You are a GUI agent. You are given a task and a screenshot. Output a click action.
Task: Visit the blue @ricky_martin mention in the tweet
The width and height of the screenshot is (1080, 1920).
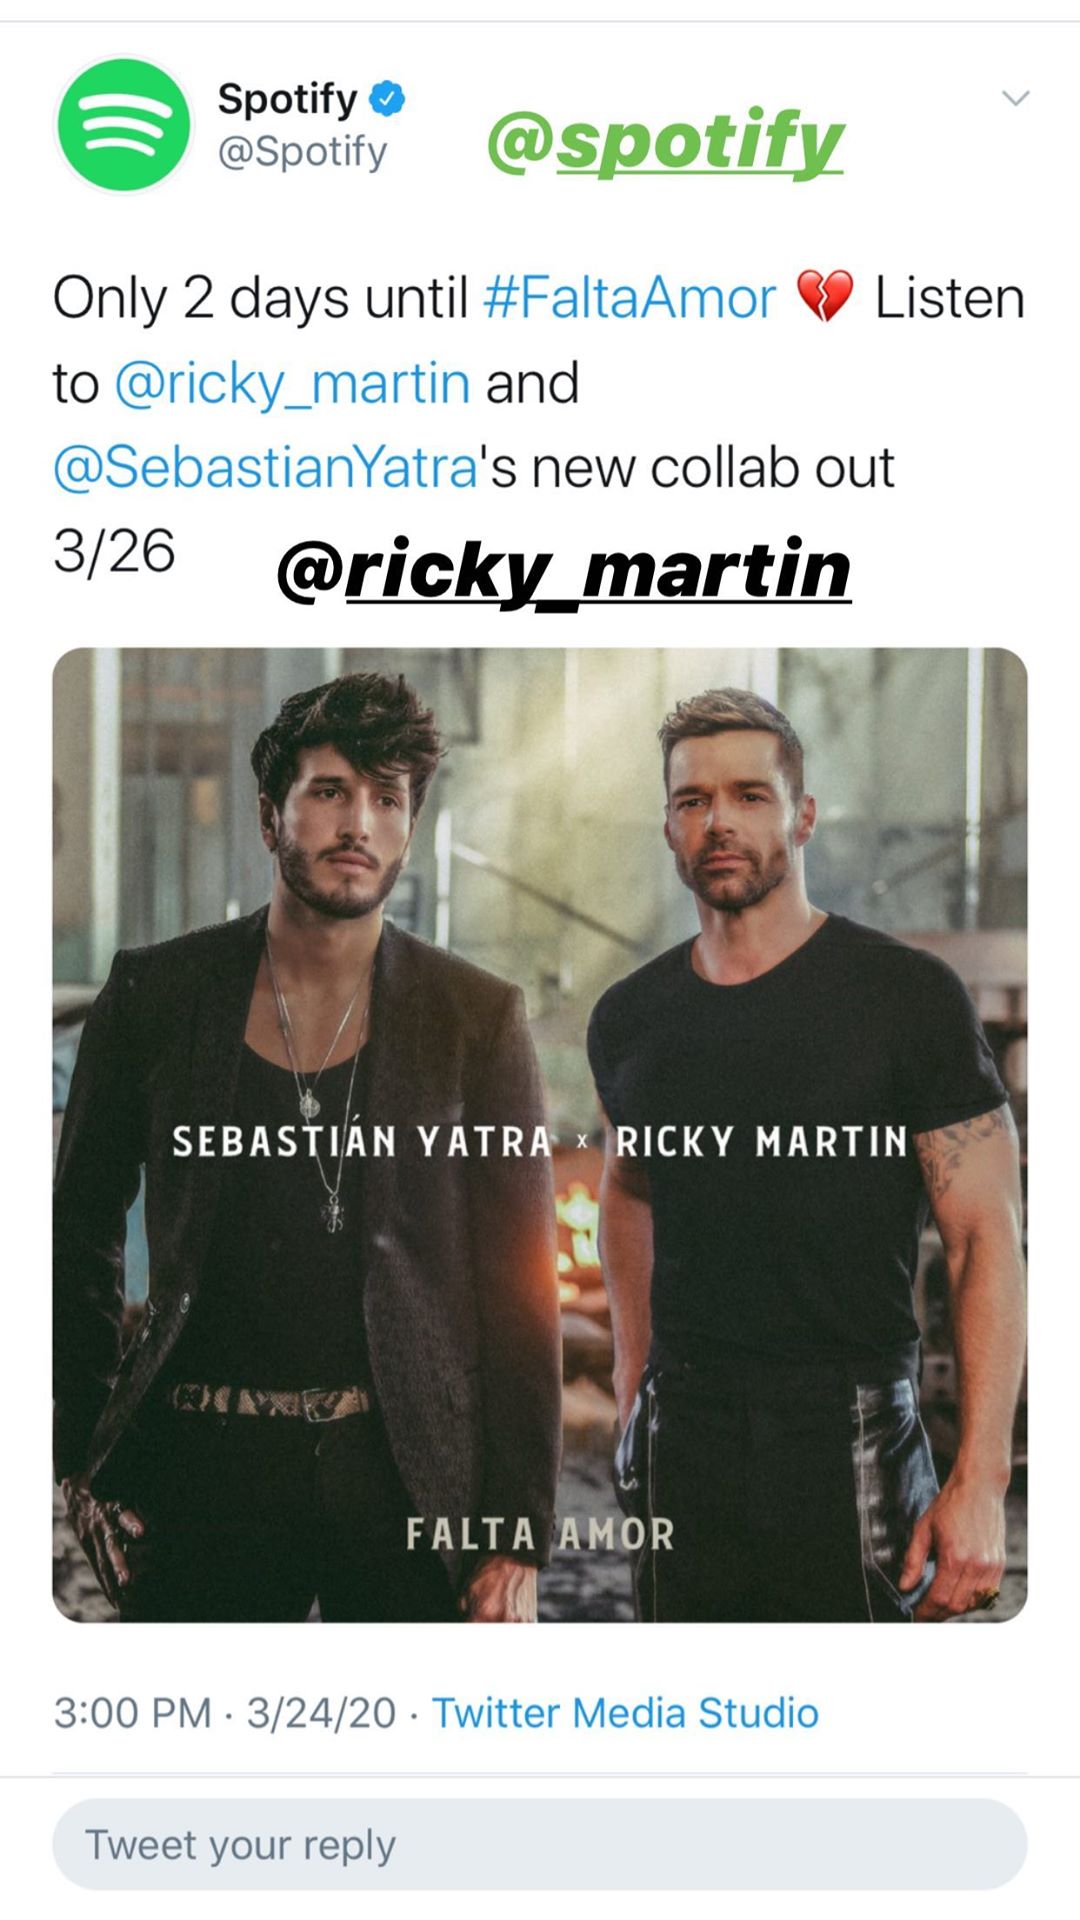coord(292,384)
